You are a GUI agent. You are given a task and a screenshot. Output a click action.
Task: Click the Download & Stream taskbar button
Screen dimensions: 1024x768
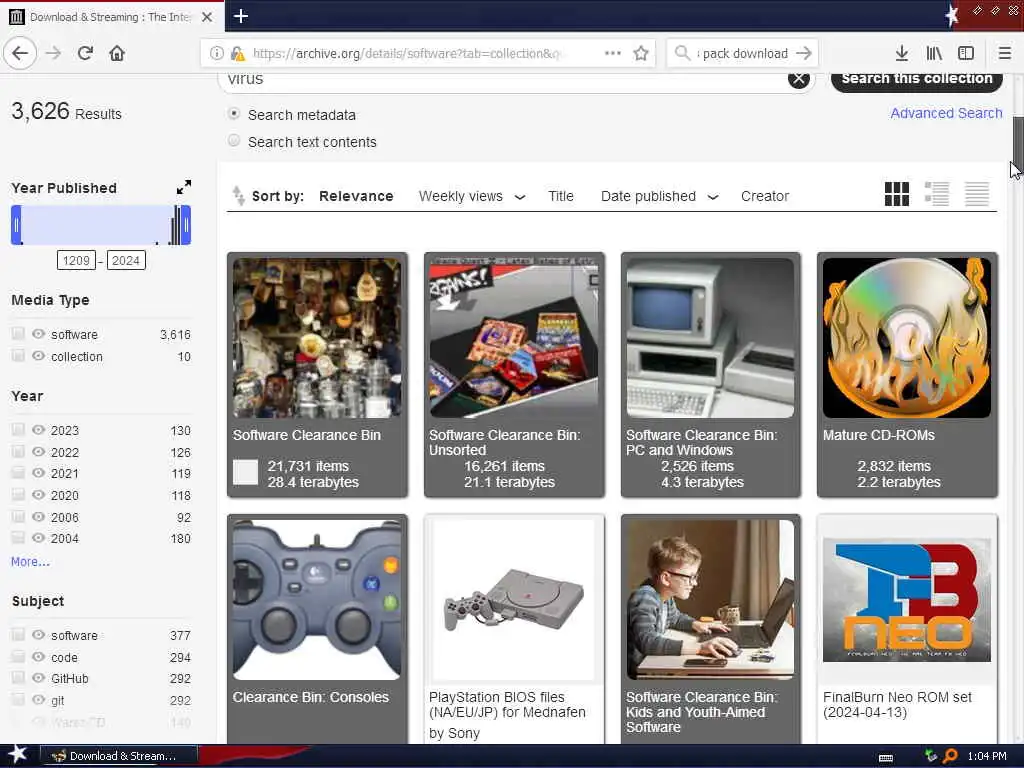coord(120,756)
